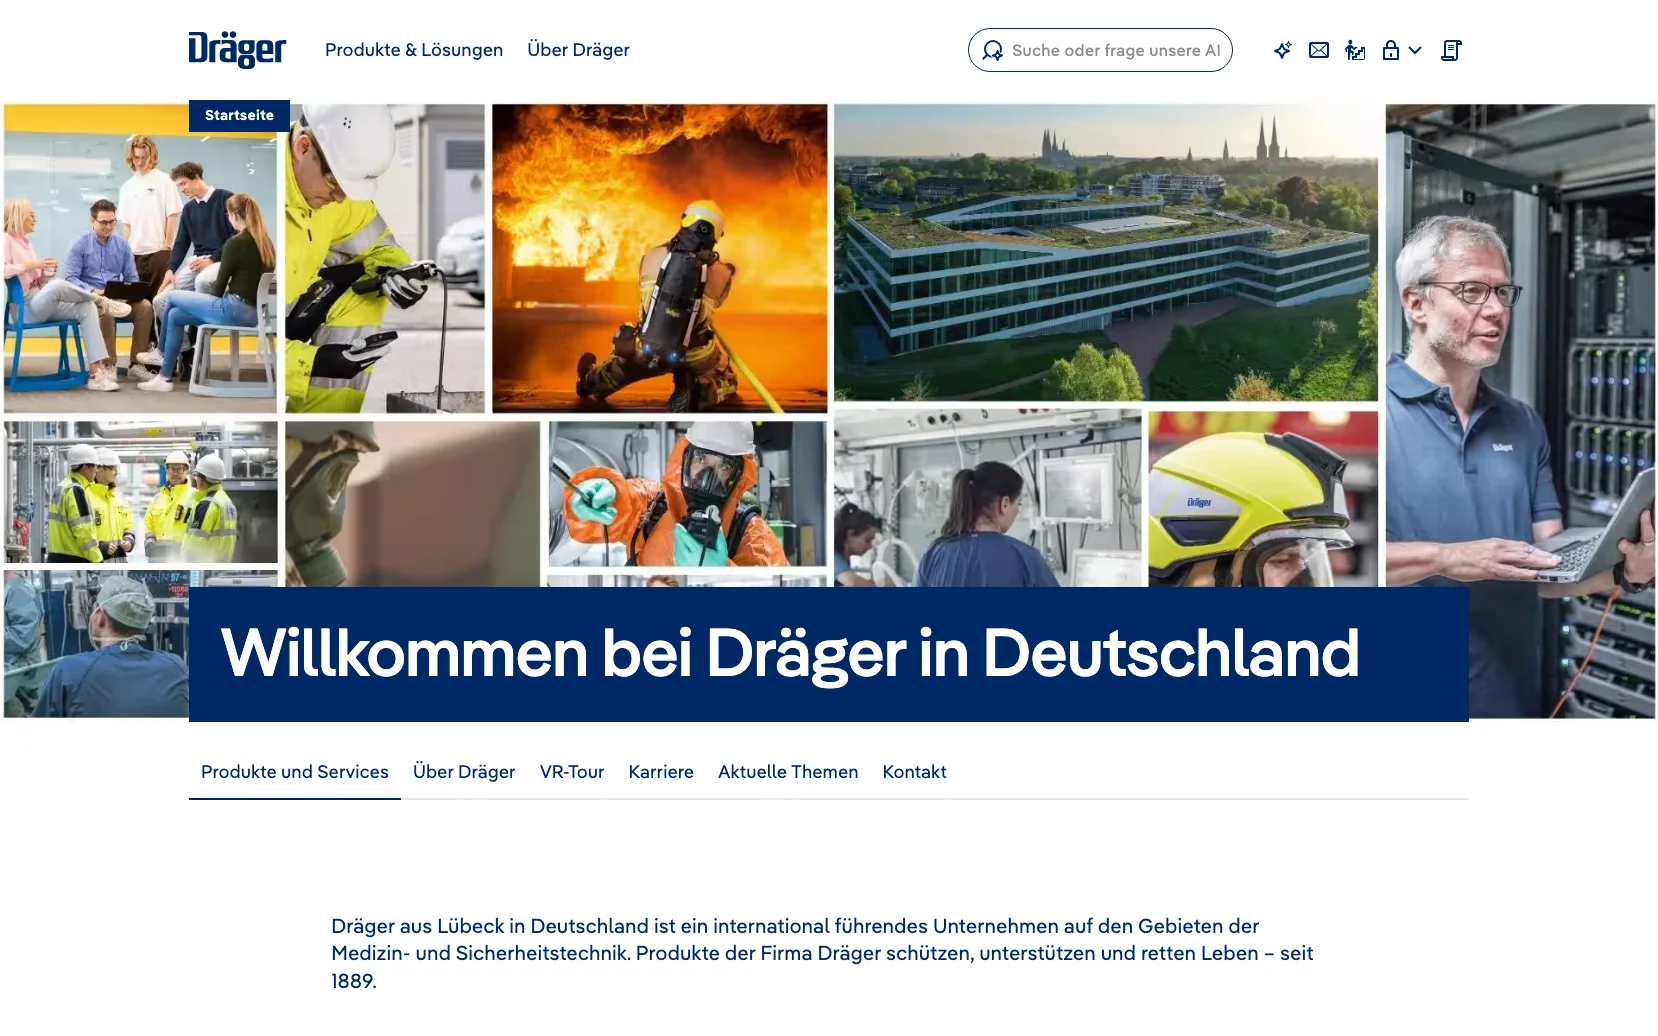Image resolution: width=1658 pixels, height=1036 pixels.
Task: Click the 'Dräger aus Lübeck' intro paragraph
Action: coord(823,953)
